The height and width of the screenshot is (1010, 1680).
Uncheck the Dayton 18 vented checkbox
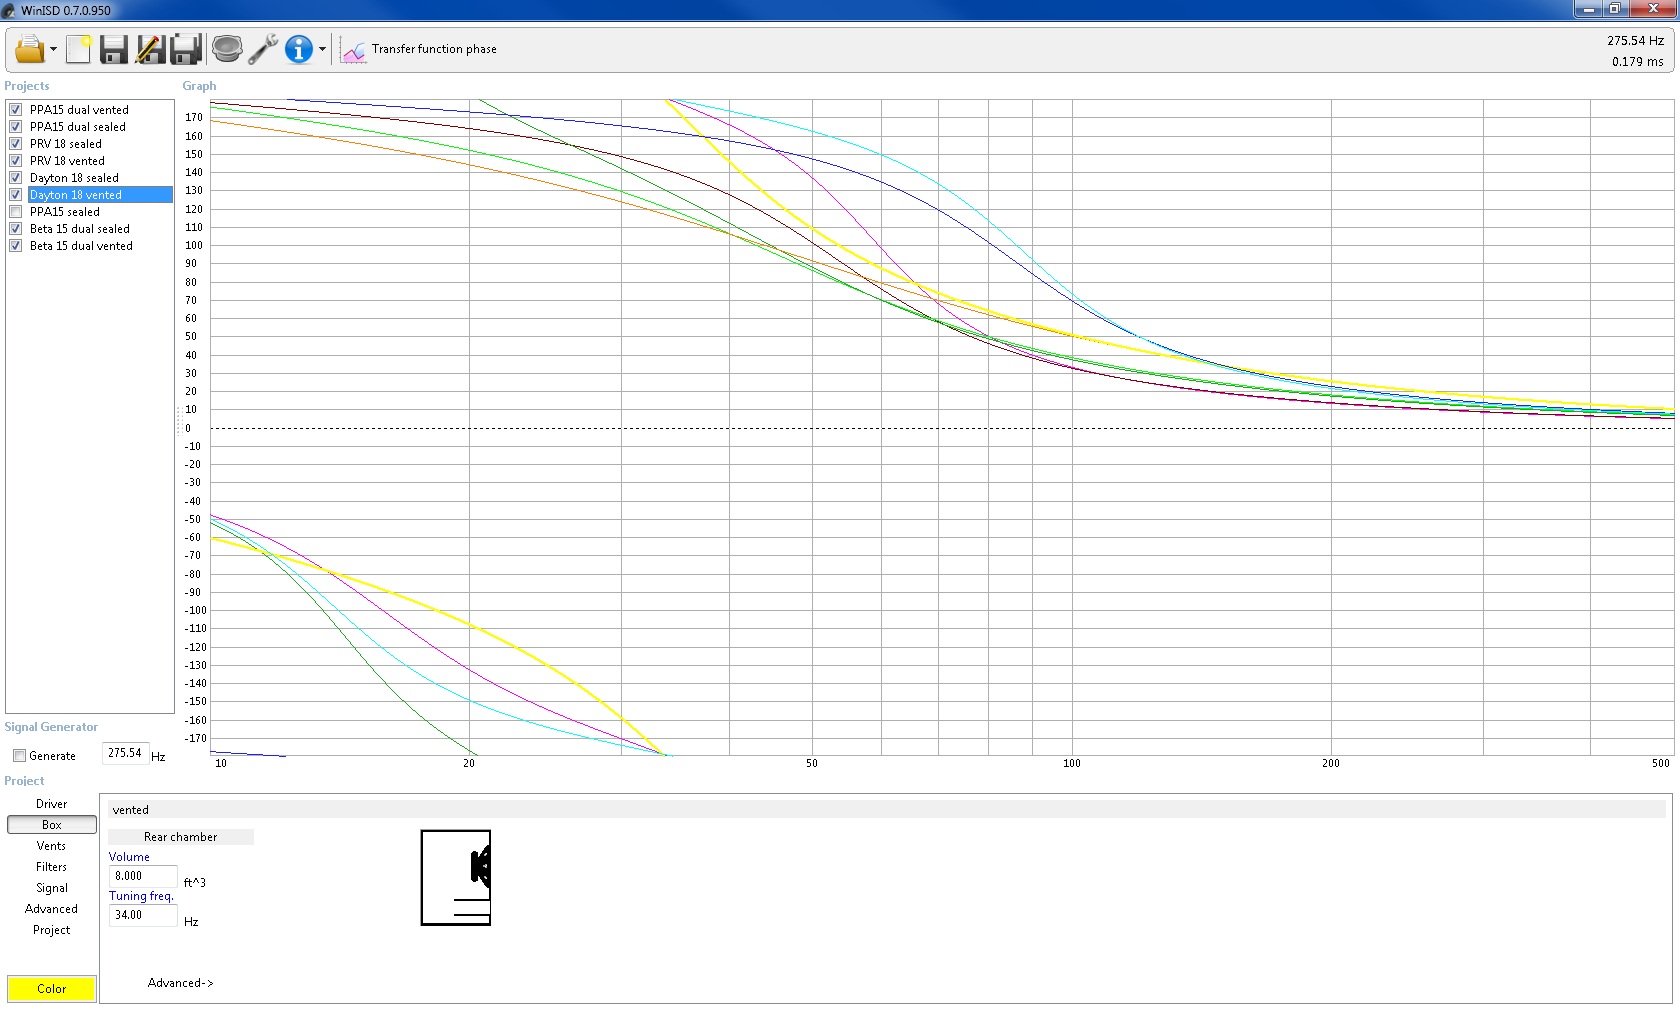pos(16,195)
